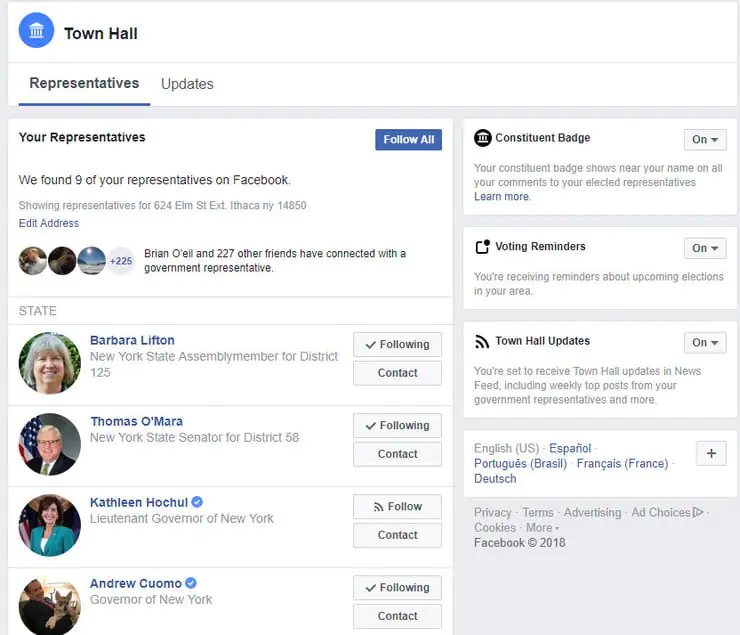Contact Thomas O'Mara
The image size is (740, 635).
(397, 454)
